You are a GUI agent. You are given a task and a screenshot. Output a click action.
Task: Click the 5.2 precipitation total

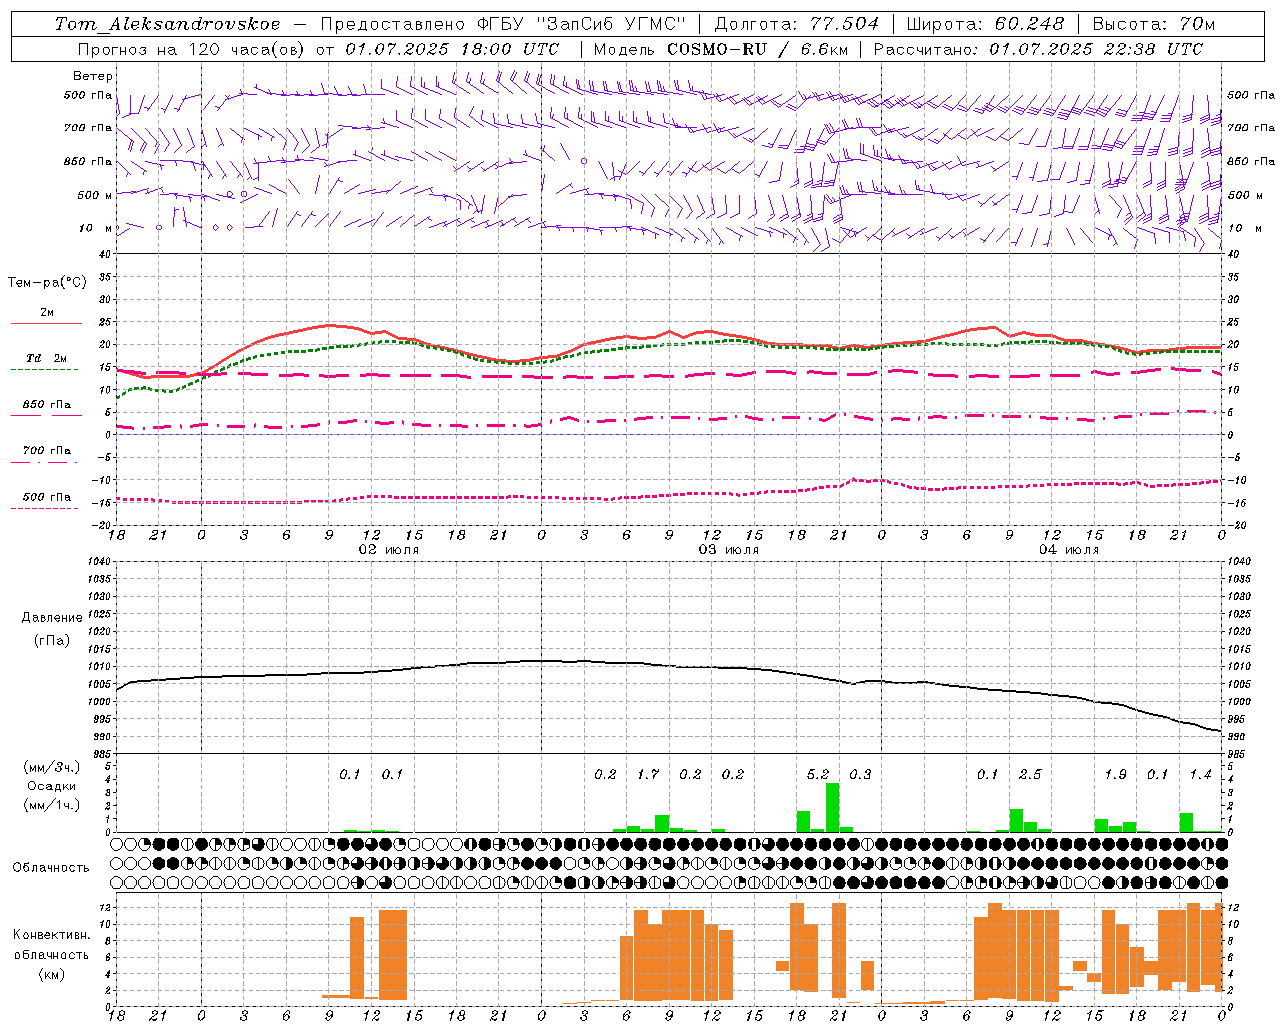pyautogui.click(x=818, y=774)
